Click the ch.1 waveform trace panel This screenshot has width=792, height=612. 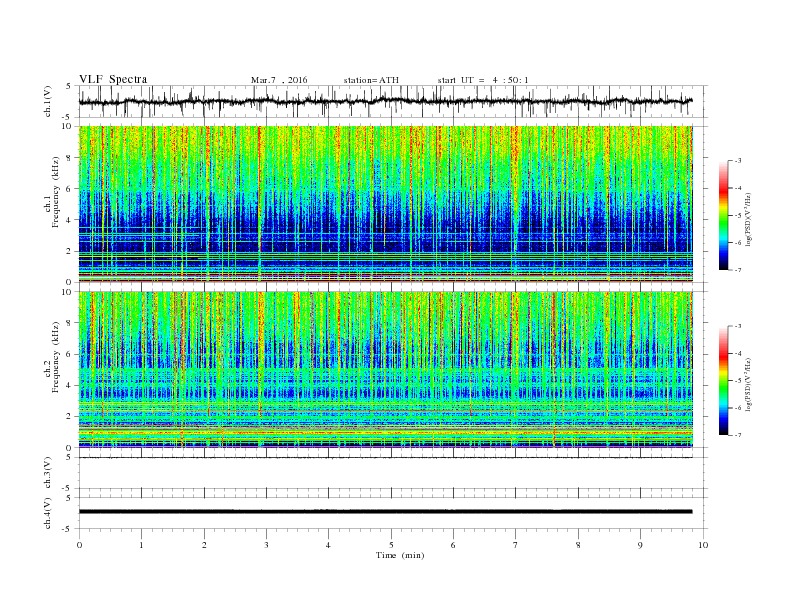(x=392, y=101)
